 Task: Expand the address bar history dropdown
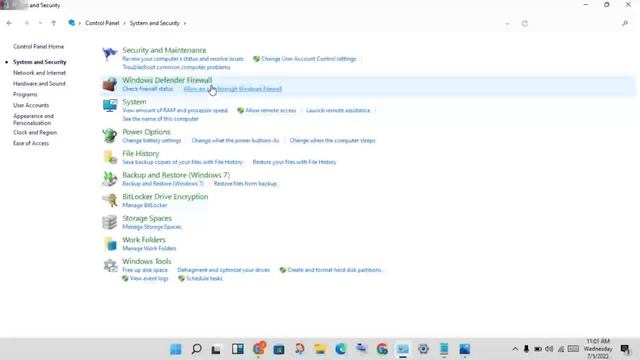pos(507,24)
